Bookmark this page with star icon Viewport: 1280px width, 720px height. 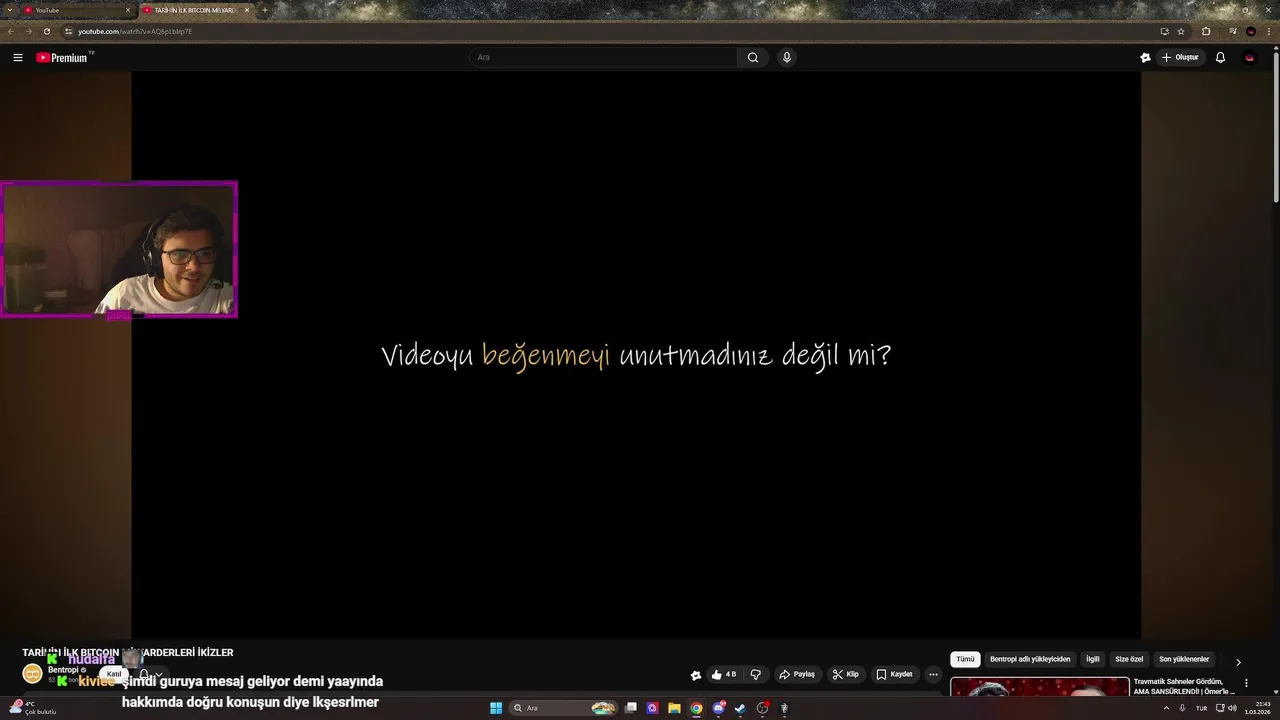[1181, 31]
